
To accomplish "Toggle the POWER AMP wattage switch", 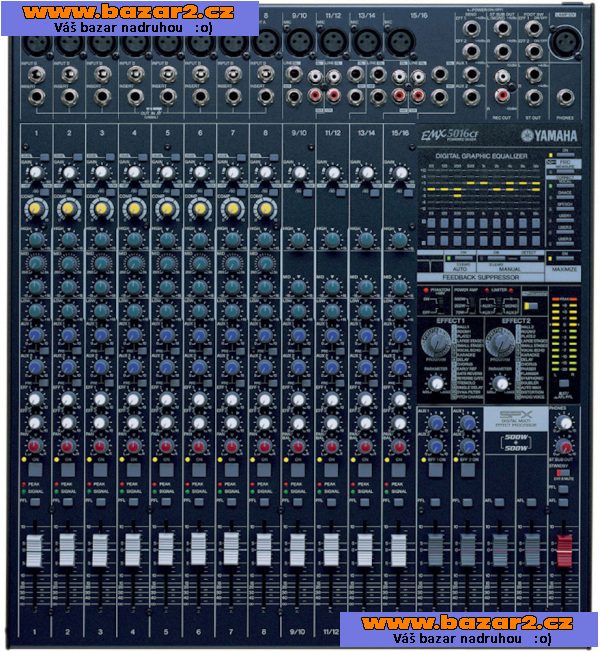I will pos(472,305).
